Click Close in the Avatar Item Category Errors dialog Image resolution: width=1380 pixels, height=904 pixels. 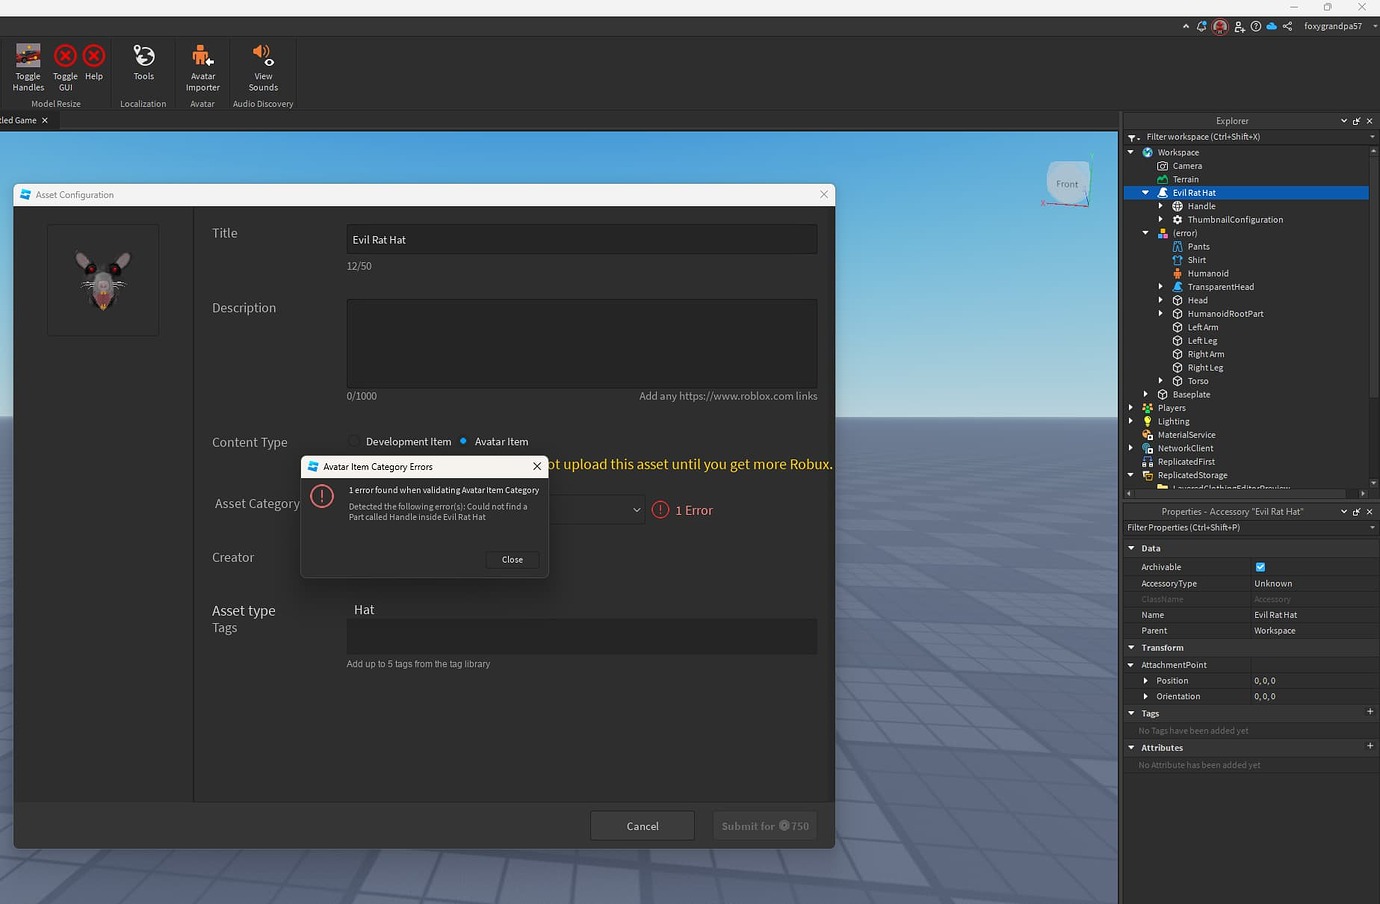[x=512, y=560]
